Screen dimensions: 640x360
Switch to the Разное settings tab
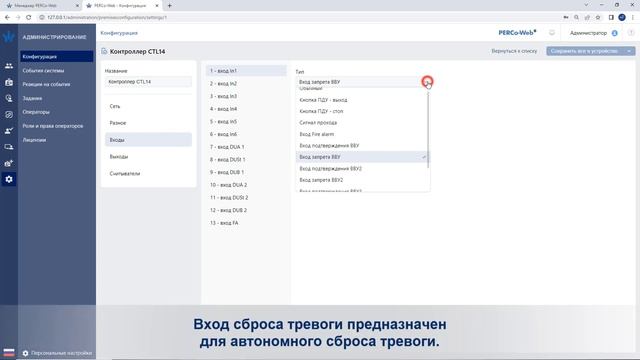tap(148, 123)
